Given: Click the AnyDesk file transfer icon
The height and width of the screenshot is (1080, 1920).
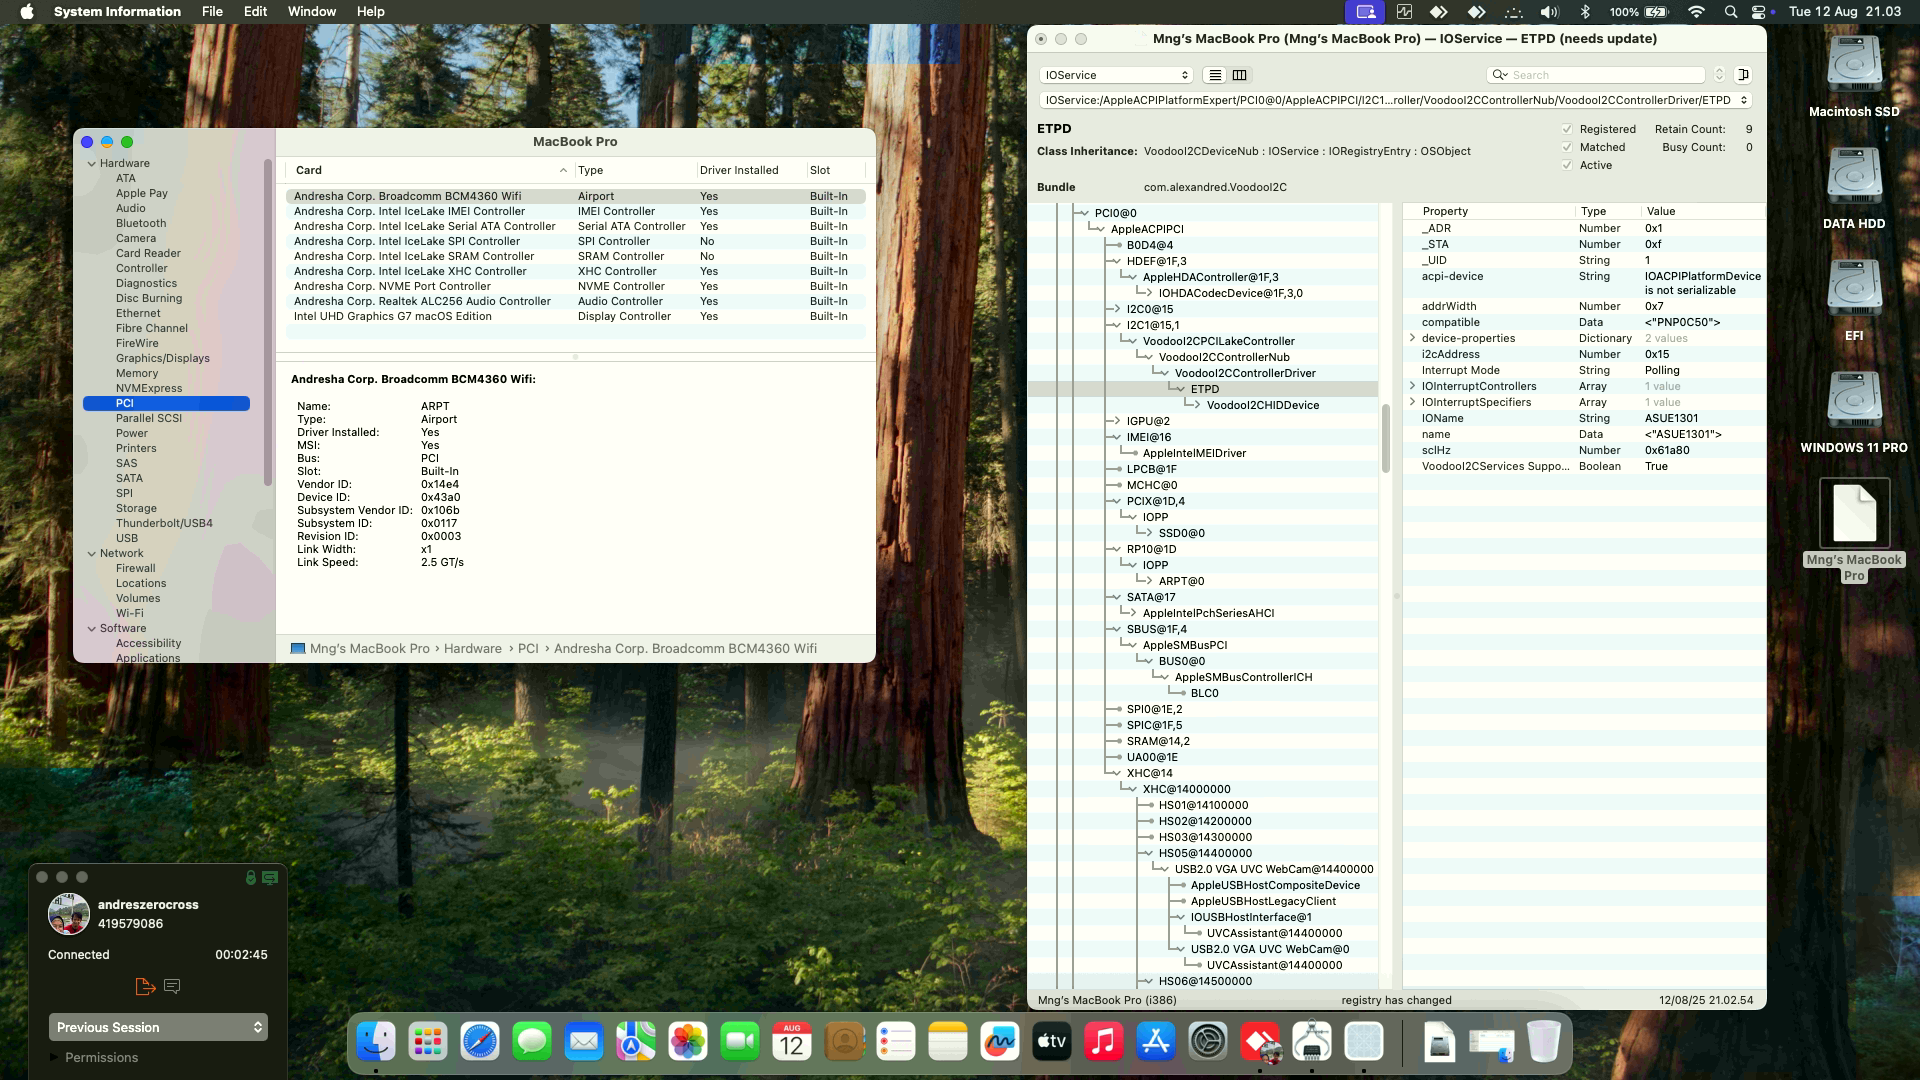Looking at the screenshot, I should [x=145, y=987].
